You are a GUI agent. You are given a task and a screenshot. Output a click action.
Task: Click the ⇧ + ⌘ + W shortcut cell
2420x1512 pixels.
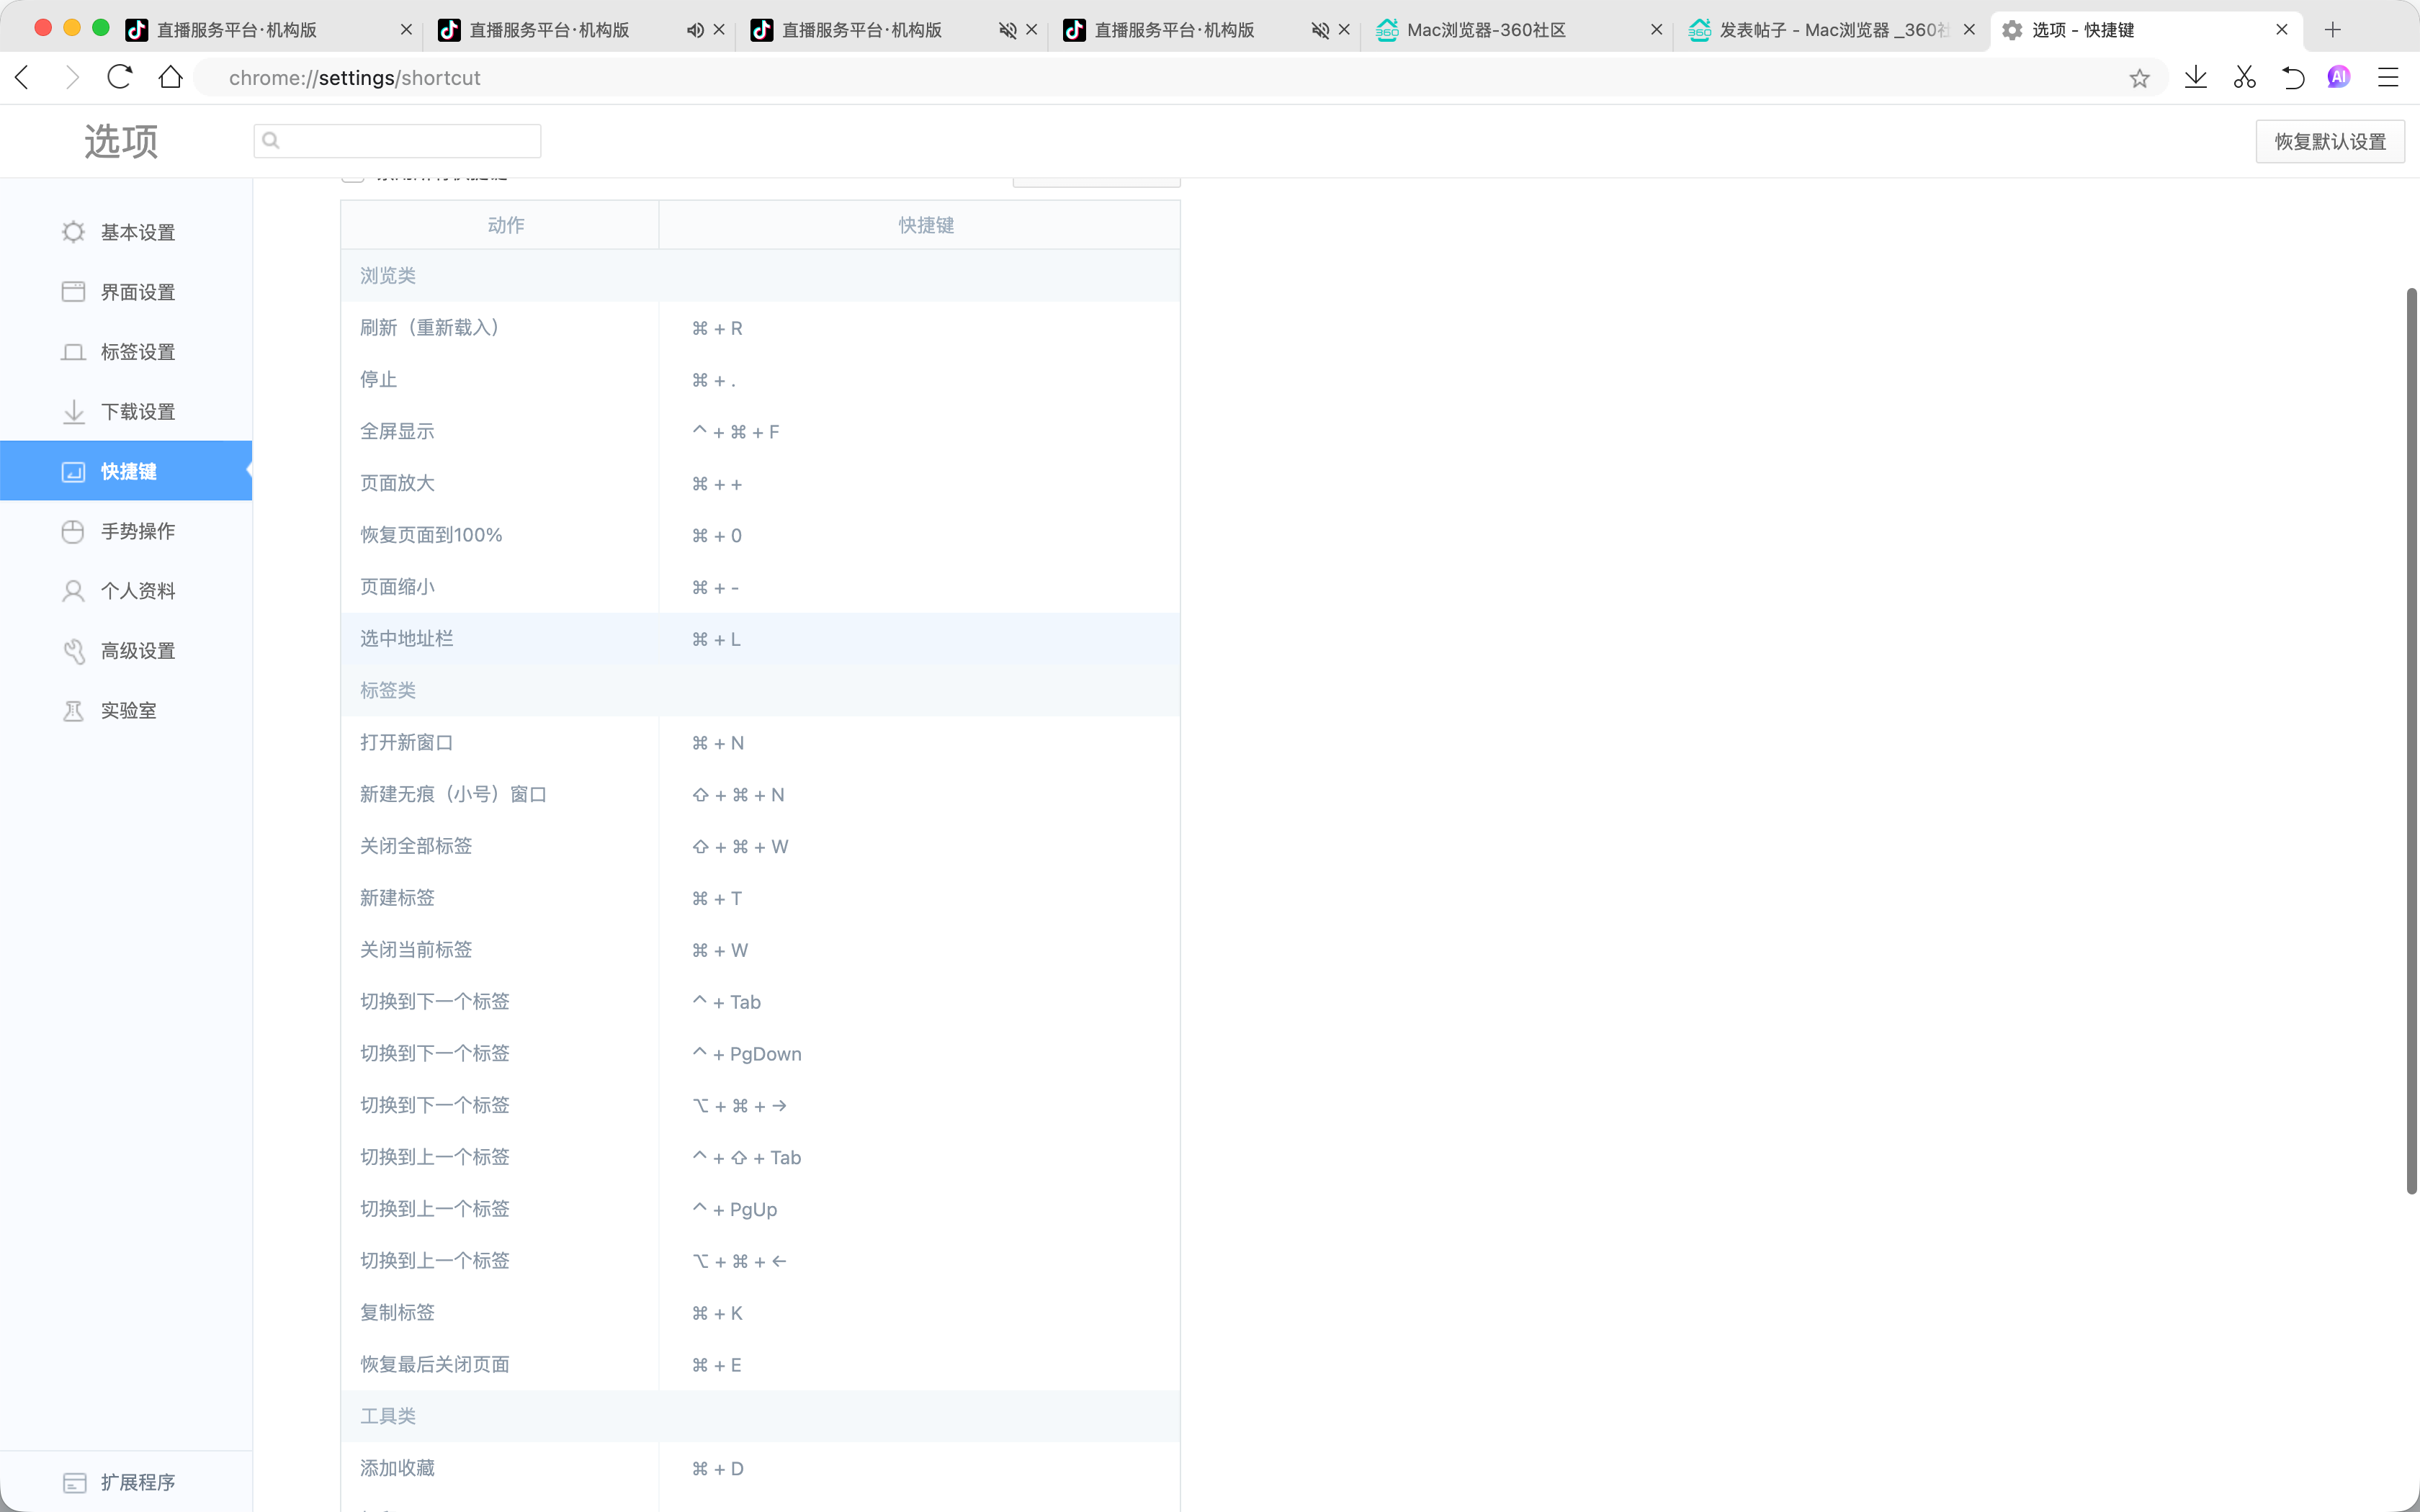click(740, 847)
